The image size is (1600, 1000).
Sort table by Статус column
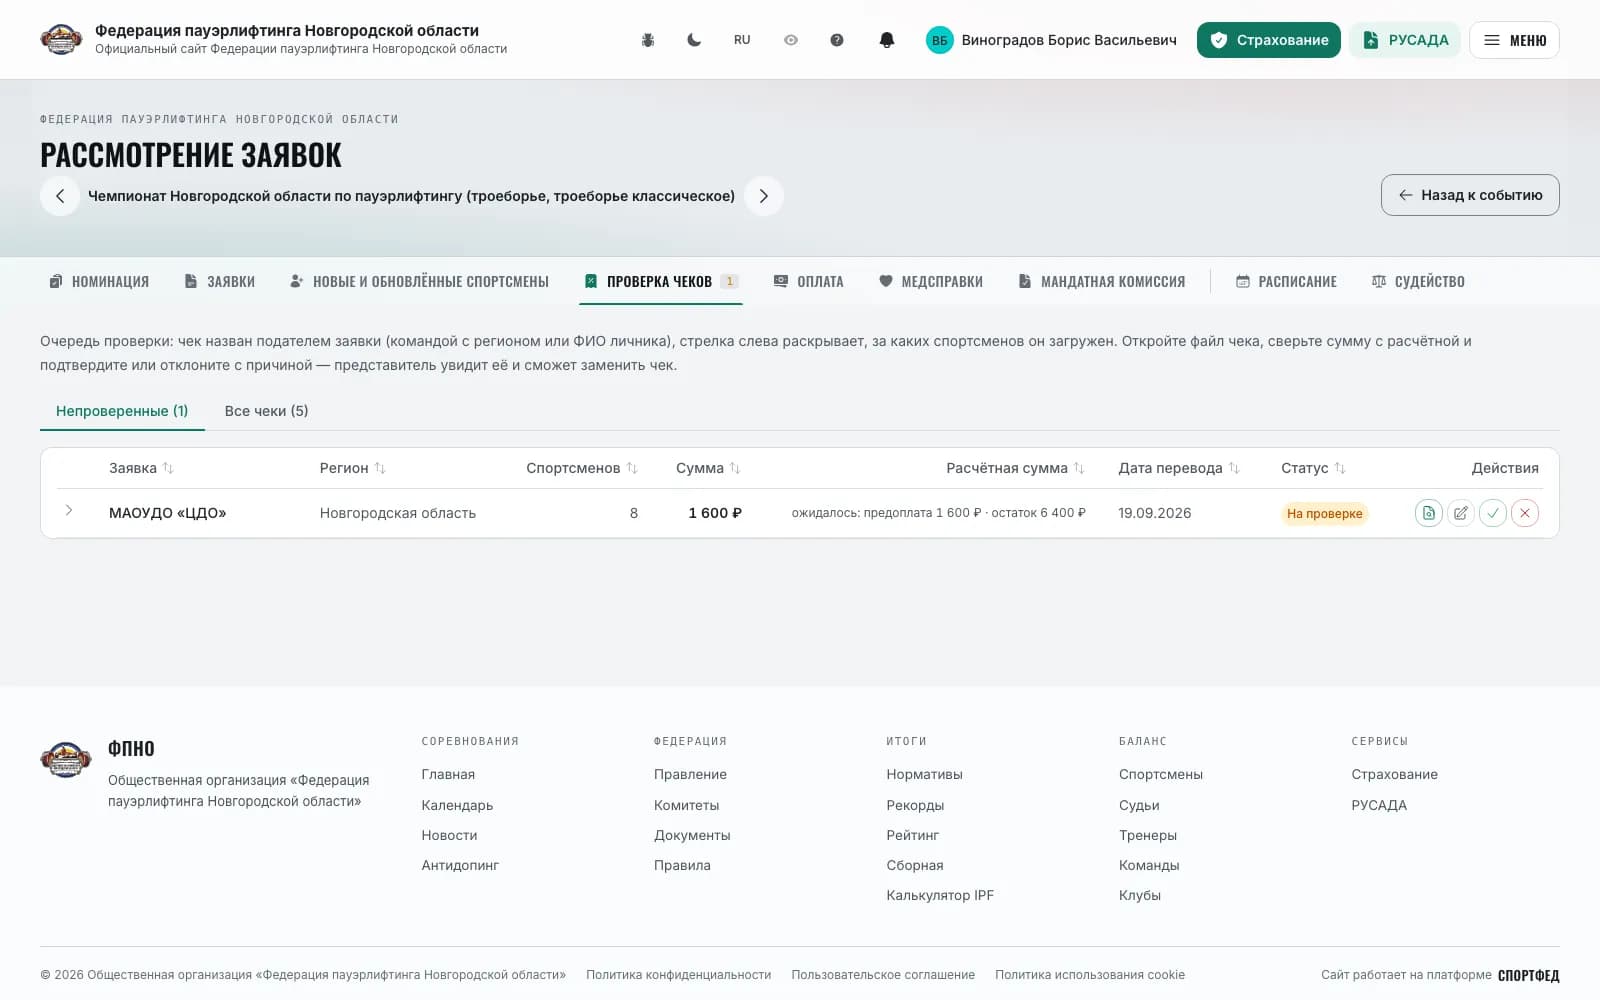1313,468
